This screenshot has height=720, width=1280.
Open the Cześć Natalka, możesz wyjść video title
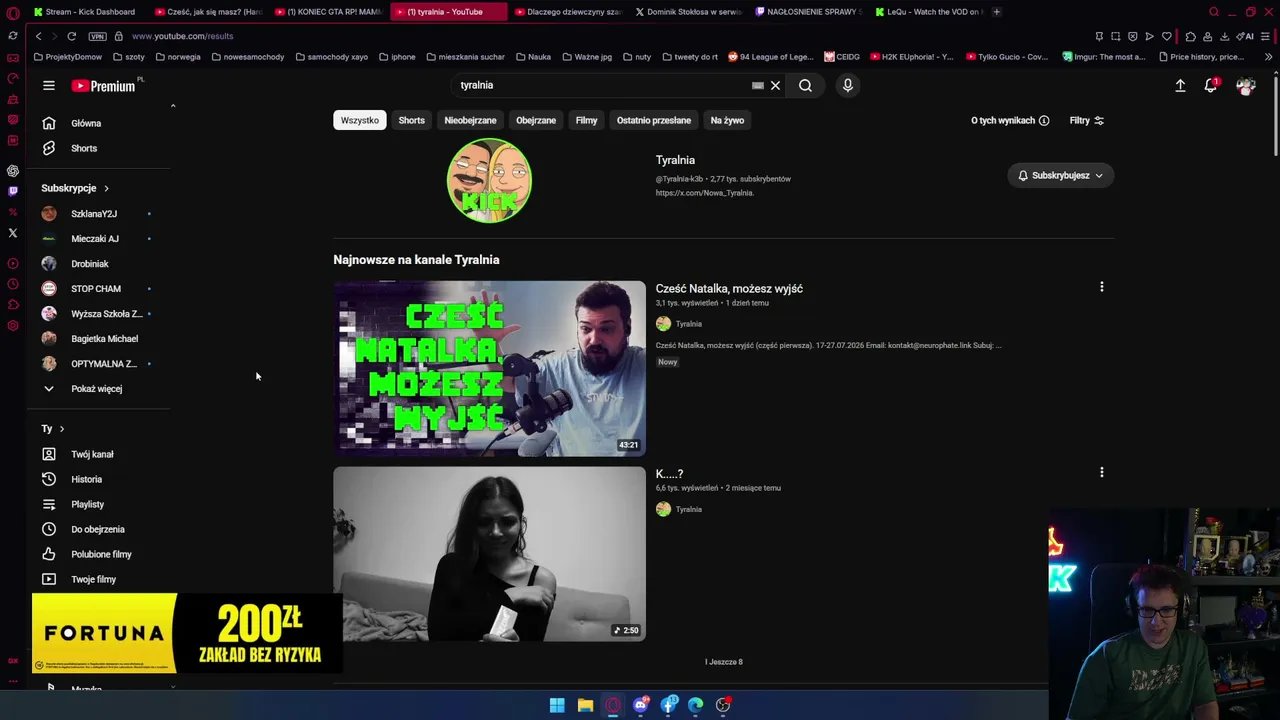(x=729, y=288)
